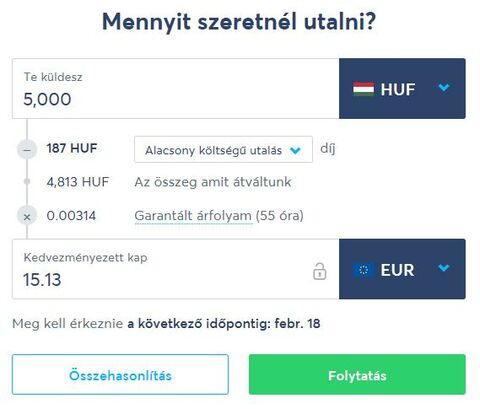The height and width of the screenshot is (409, 480).
Task: Expand the EUR currency dropdown chevron
Action: coord(444,268)
